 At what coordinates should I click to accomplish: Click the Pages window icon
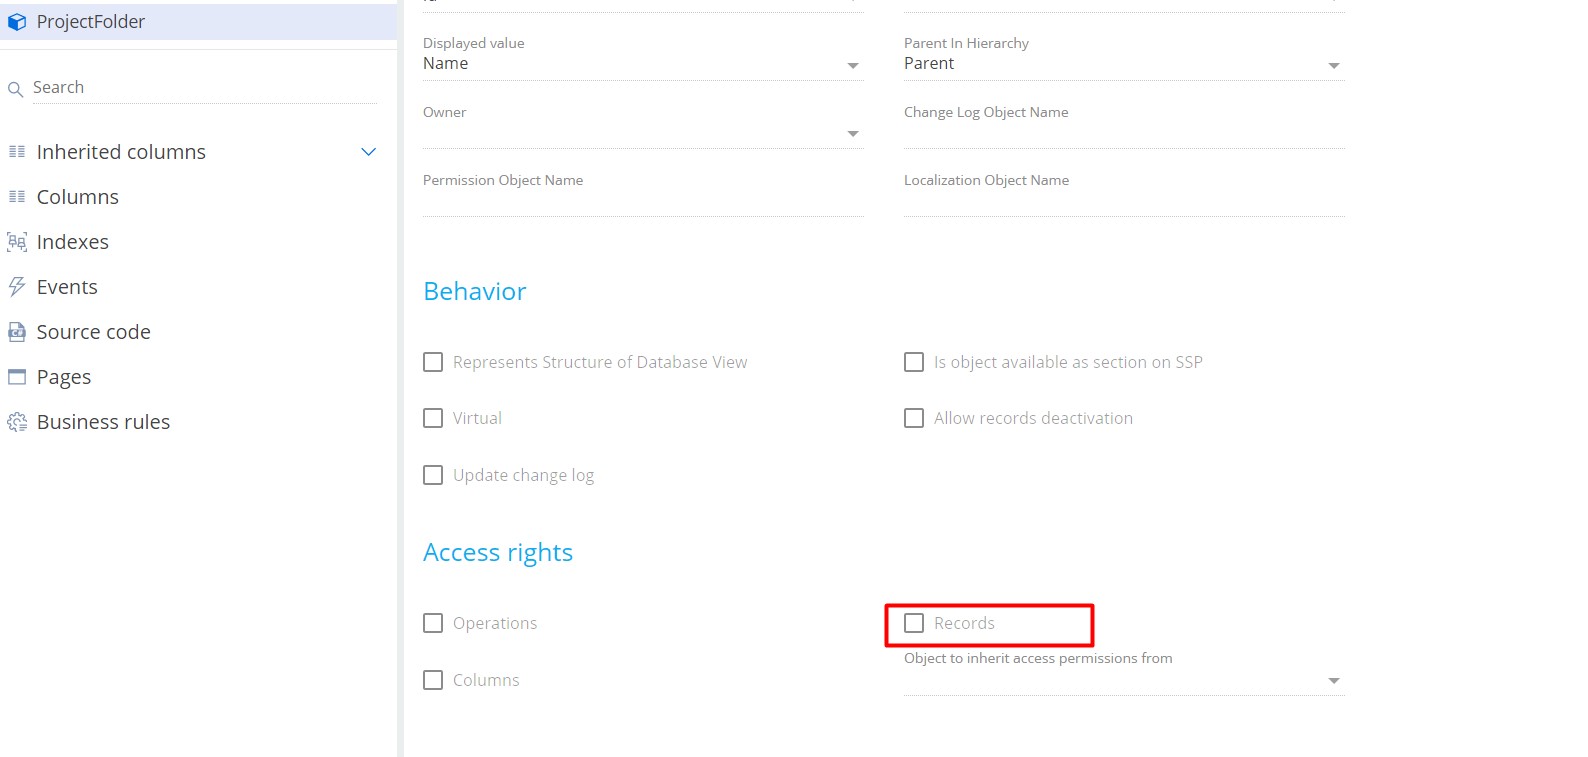click(x=17, y=377)
